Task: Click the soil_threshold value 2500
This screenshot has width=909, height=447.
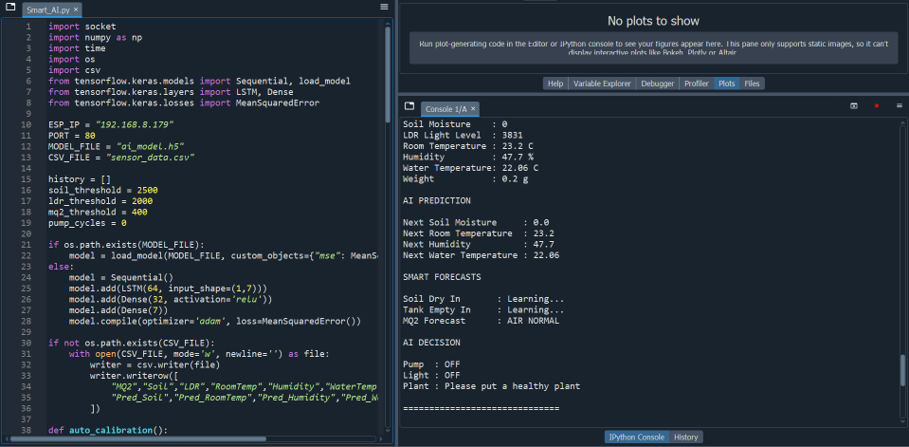Action: pyautogui.click(x=145, y=190)
